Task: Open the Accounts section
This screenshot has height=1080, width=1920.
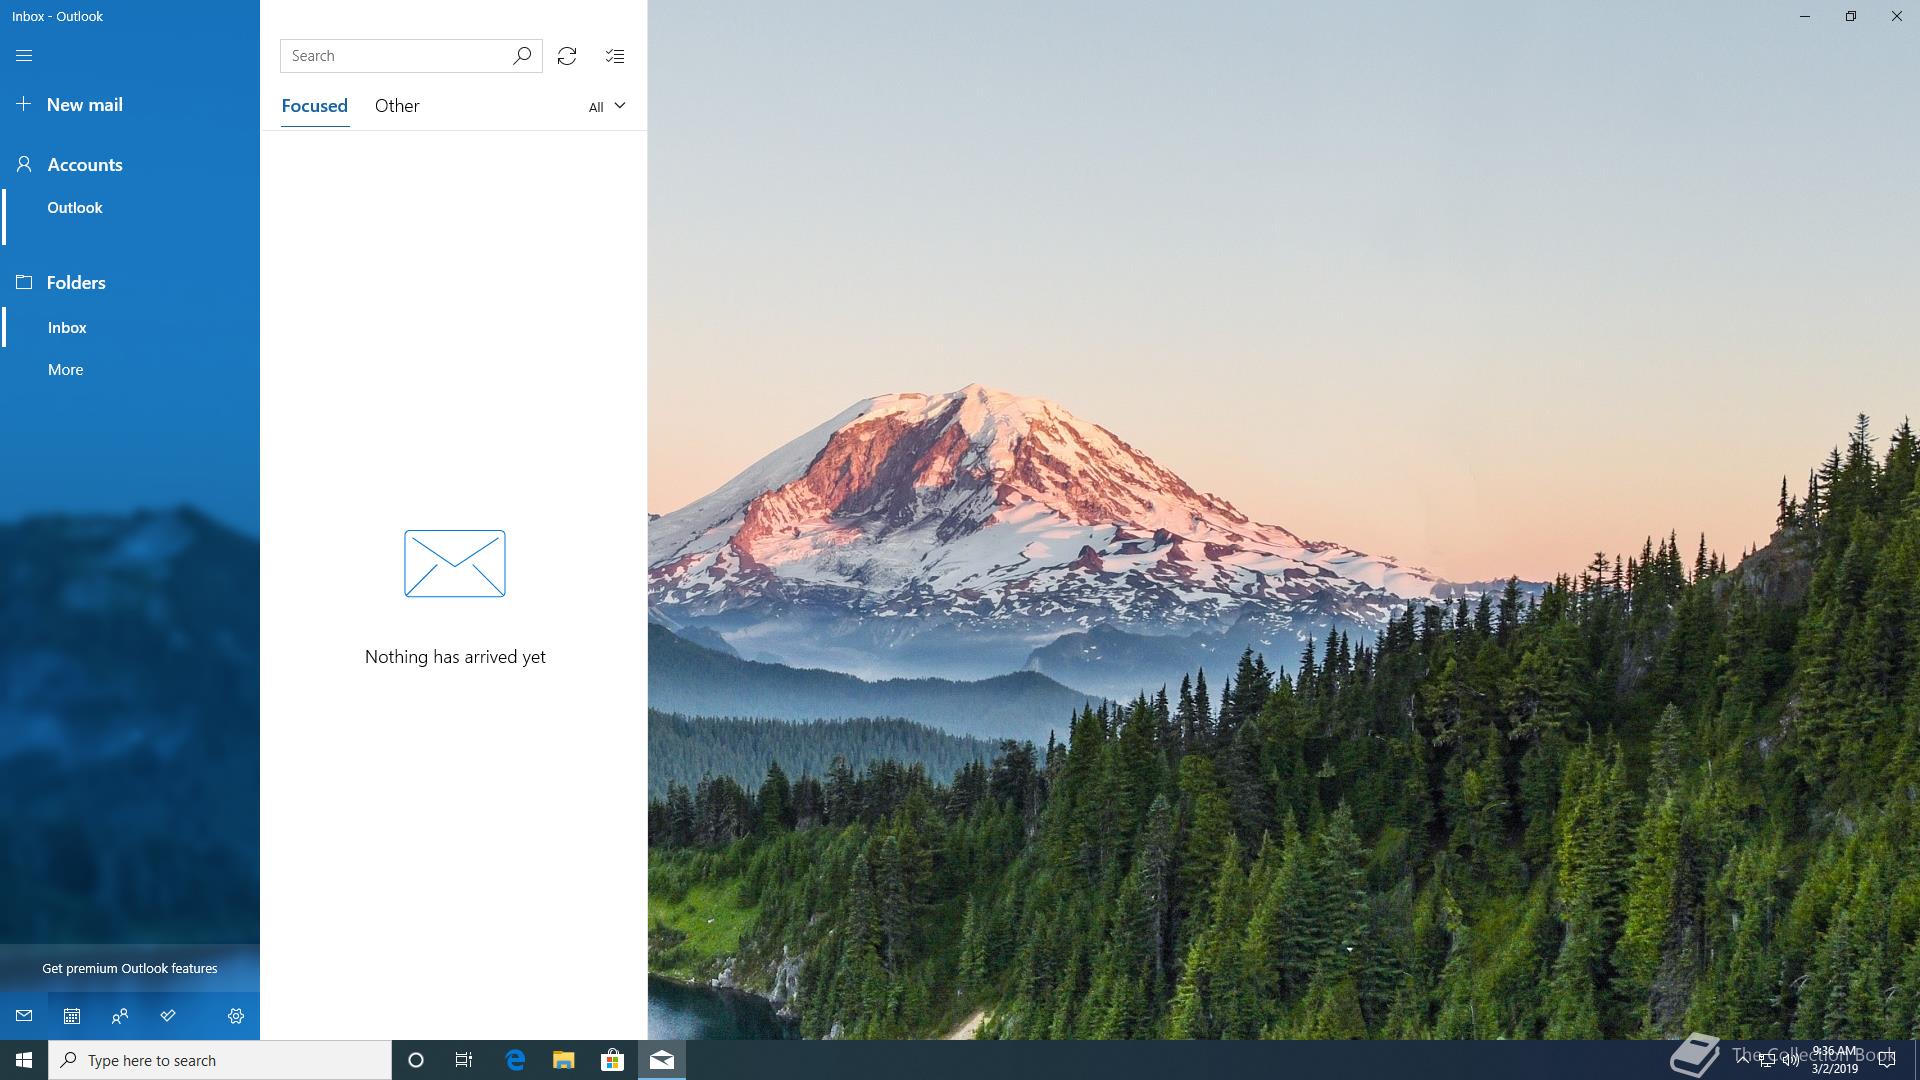Action: pyautogui.click(x=84, y=165)
